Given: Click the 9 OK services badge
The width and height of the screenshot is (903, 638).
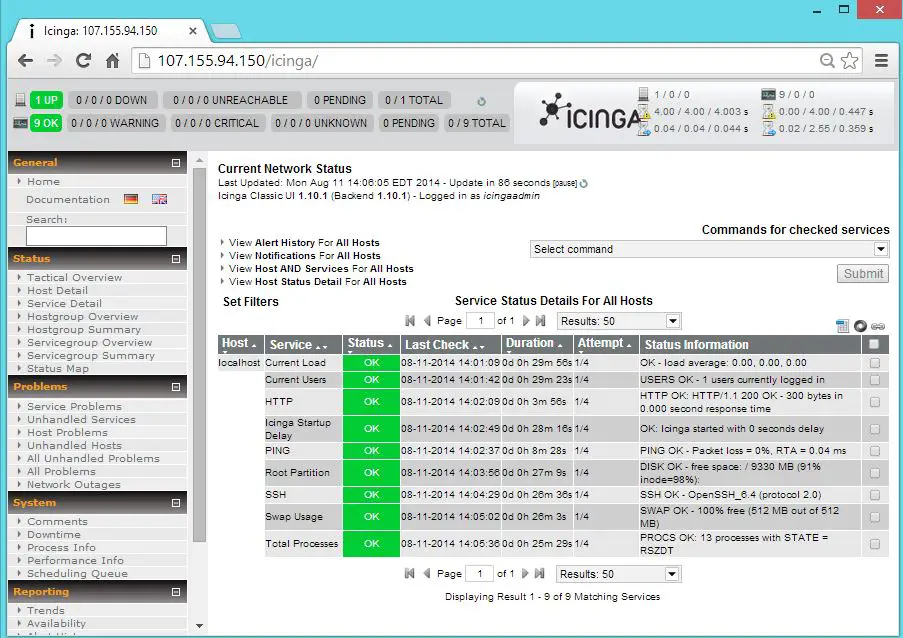Looking at the screenshot, I should click(x=46, y=123).
